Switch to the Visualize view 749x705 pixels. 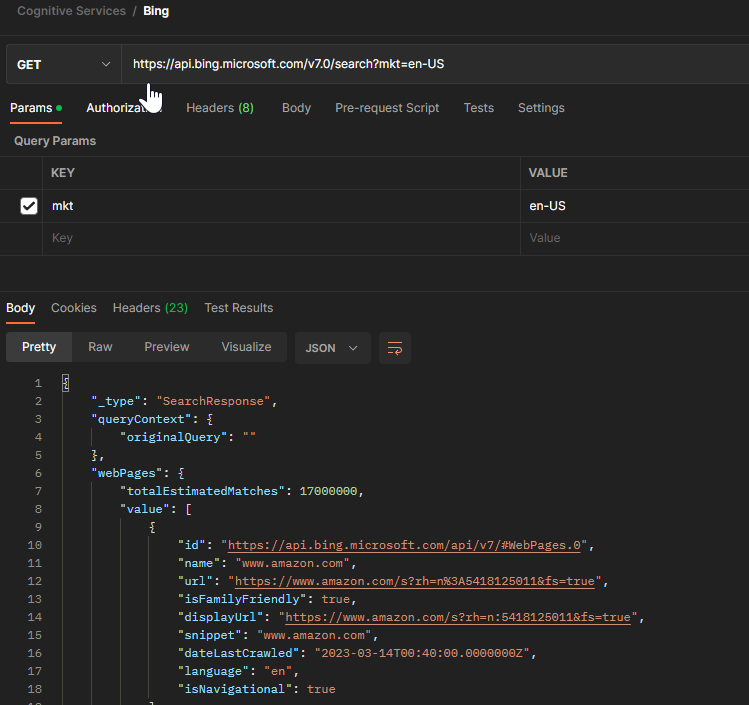pos(246,347)
